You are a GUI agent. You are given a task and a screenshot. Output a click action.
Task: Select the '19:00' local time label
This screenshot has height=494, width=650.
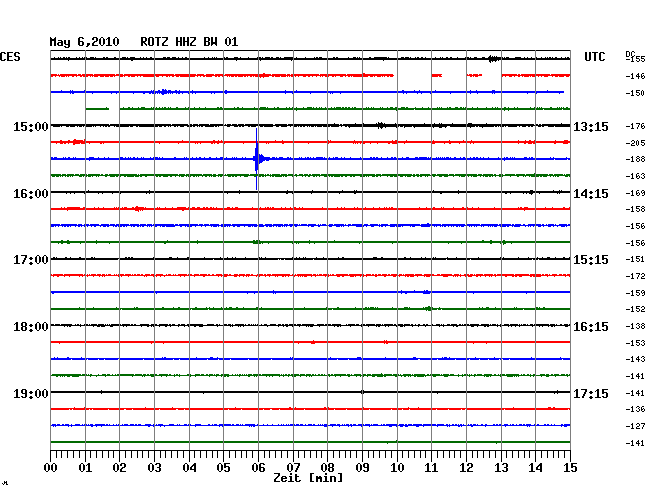tap(31, 393)
